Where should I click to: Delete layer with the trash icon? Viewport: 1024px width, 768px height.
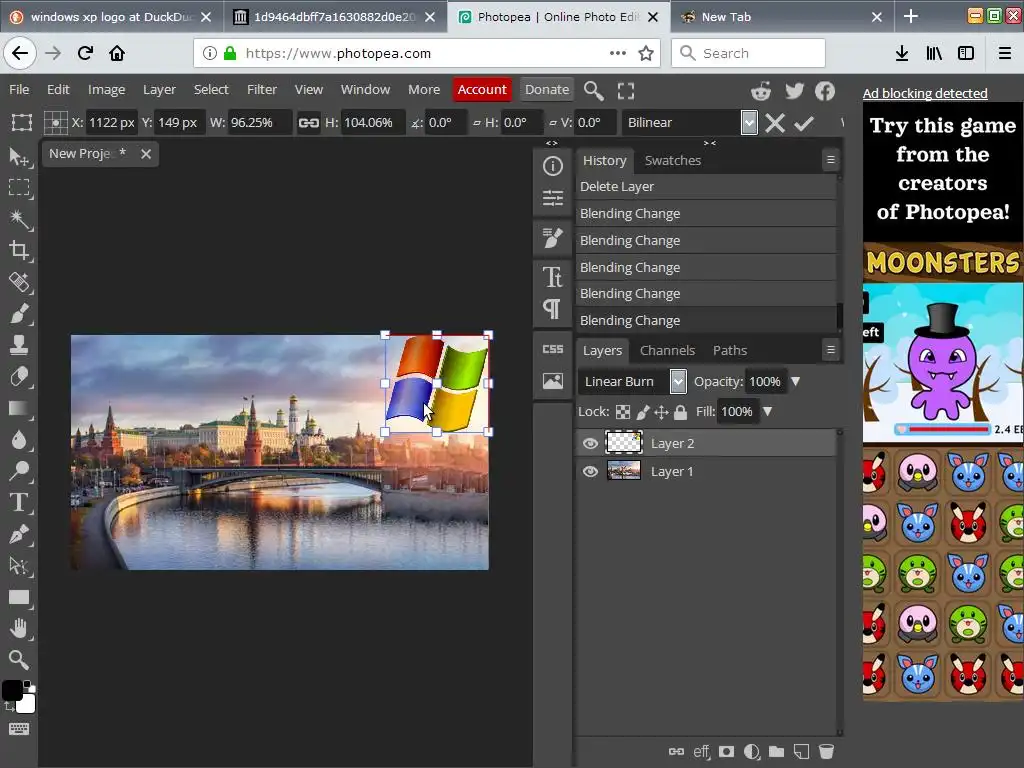click(x=826, y=752)
